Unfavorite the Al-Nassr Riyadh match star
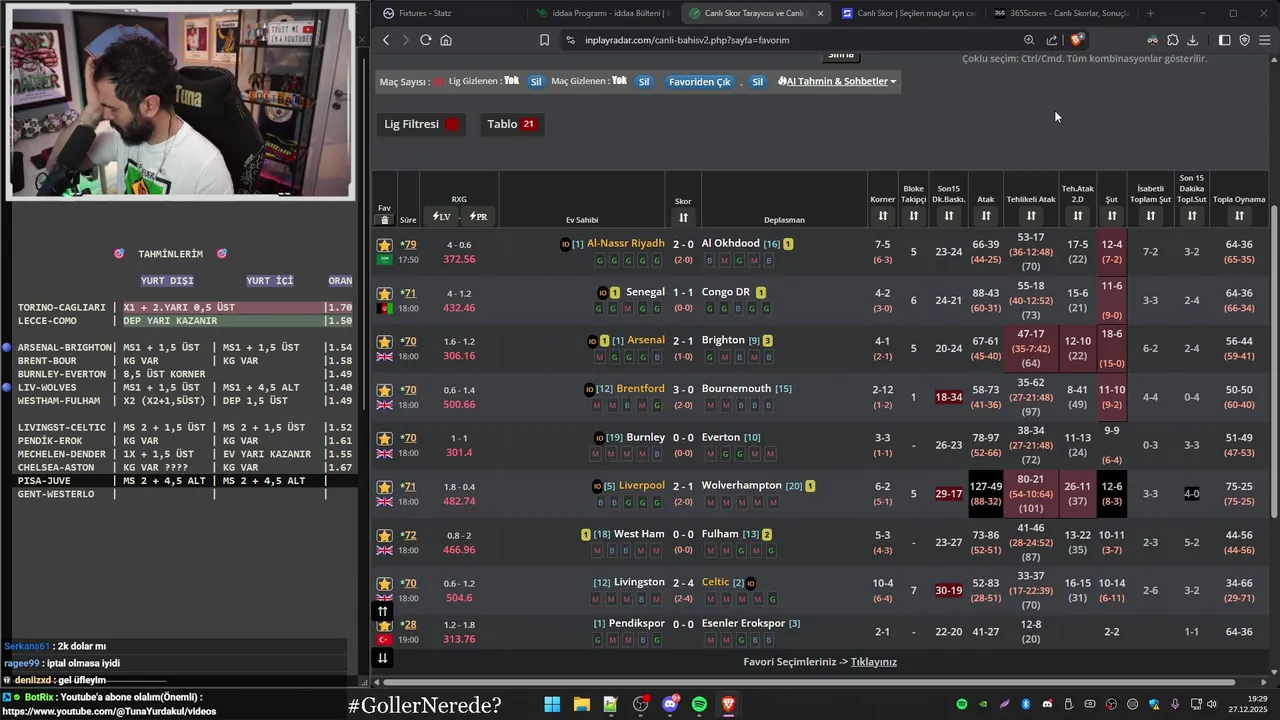1280x720 pixels. [384, 245]
